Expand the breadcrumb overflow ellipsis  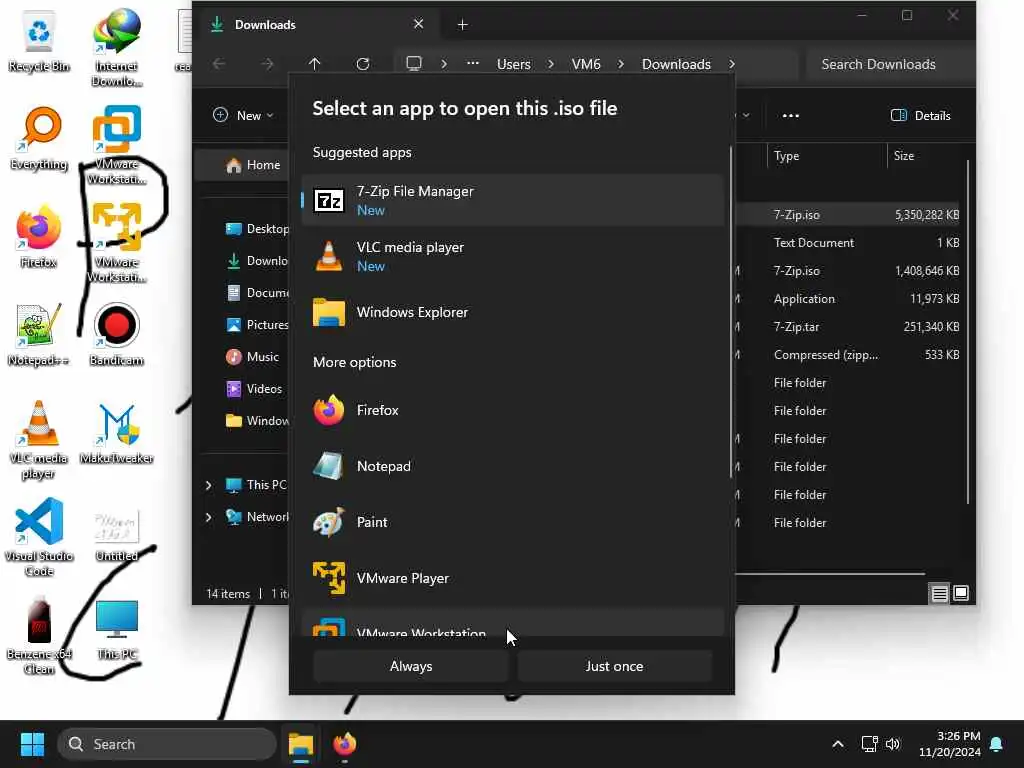[473, 63]
